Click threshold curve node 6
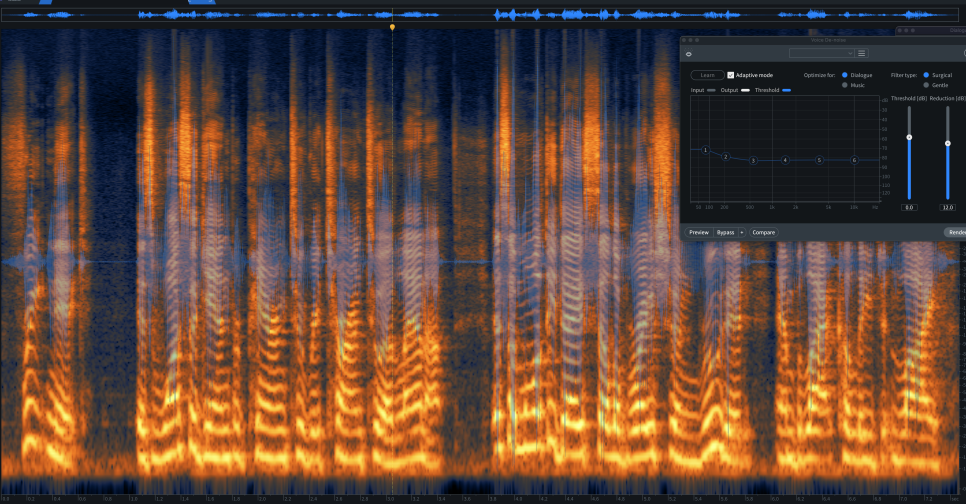966x504 pixels. coord(854,160)
